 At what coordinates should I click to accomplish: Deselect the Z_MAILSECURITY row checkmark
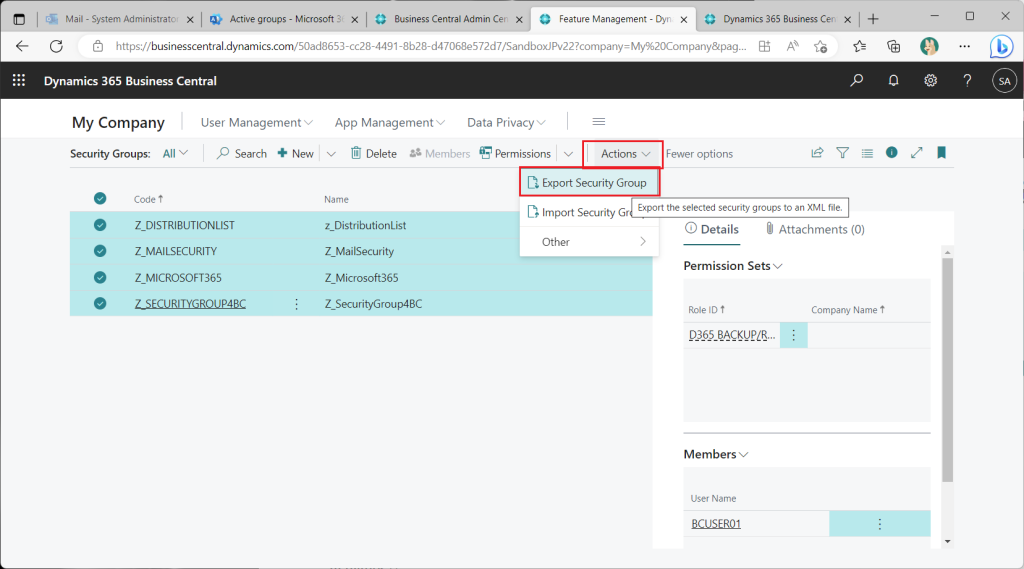click(100, 251)
